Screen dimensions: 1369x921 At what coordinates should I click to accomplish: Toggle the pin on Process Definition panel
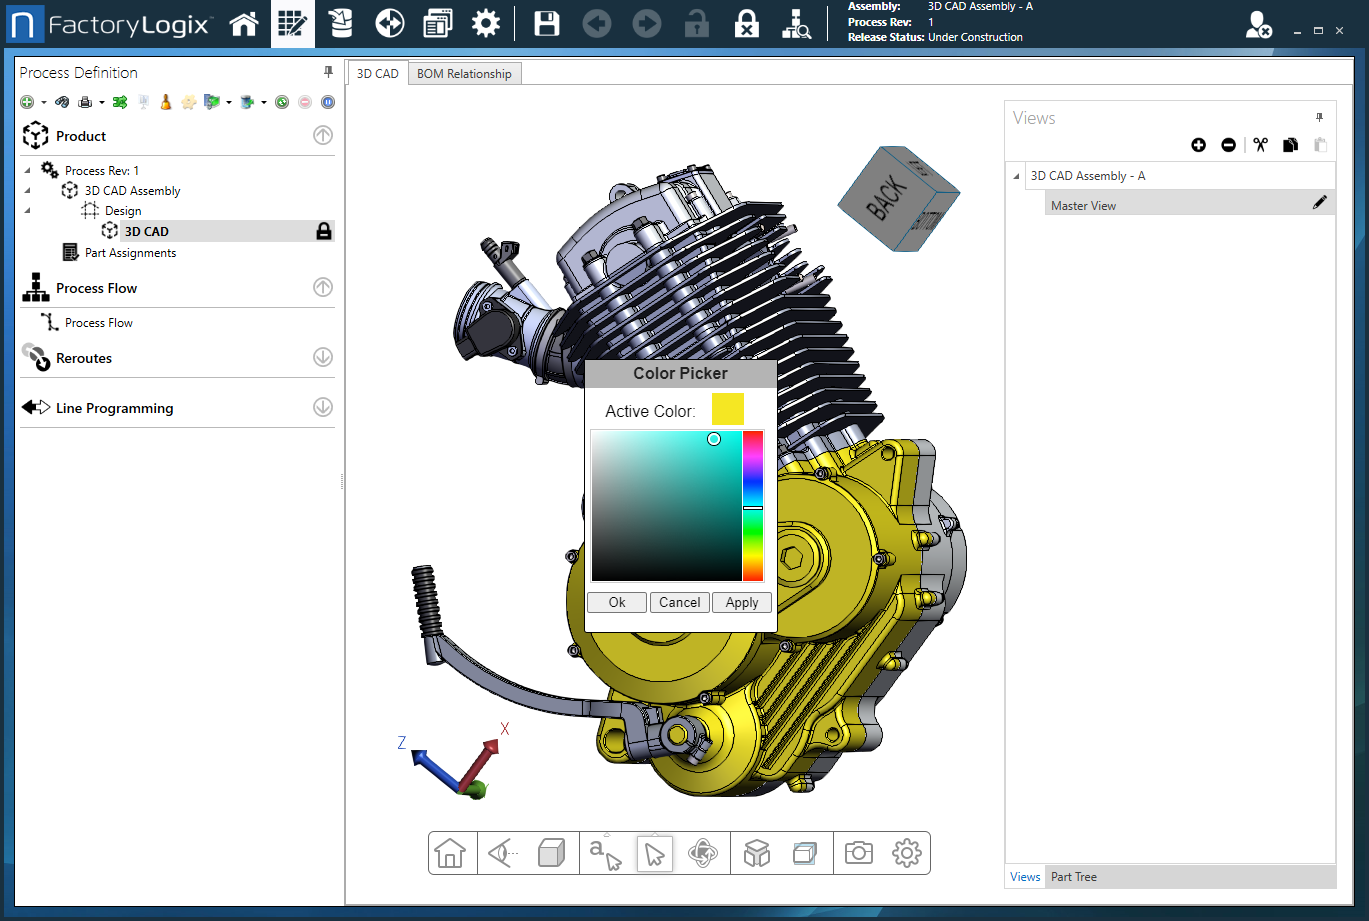328,72
